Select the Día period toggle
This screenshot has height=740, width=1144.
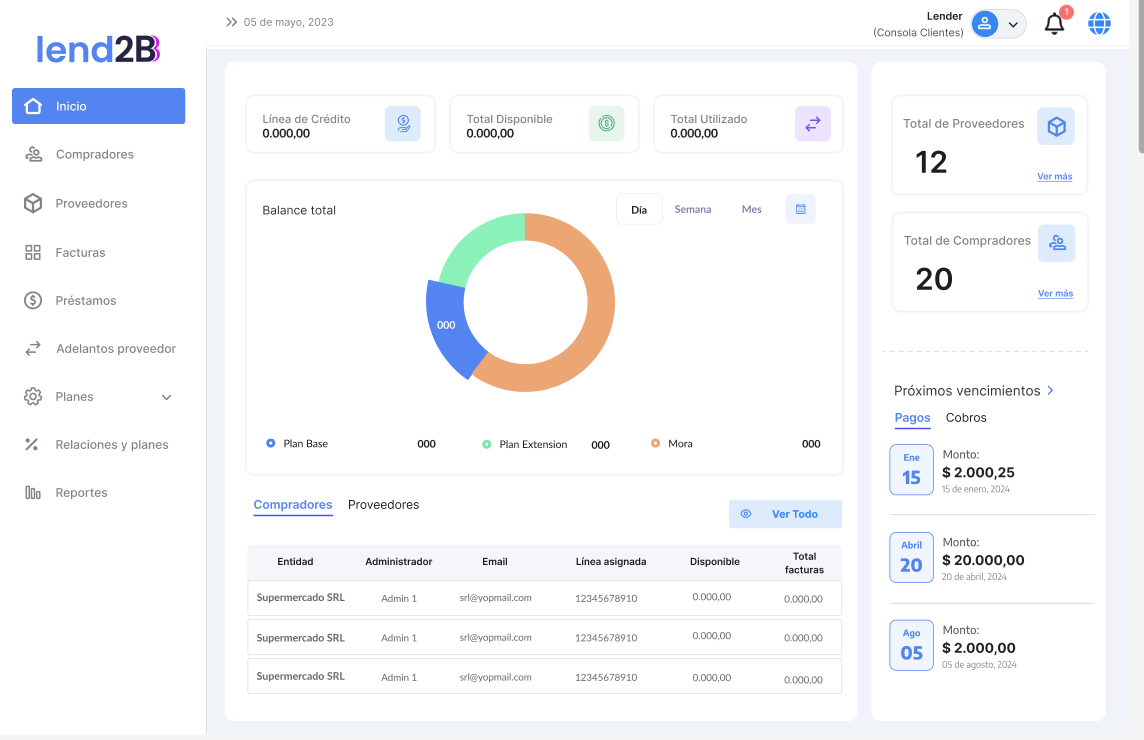coord(639,210)
